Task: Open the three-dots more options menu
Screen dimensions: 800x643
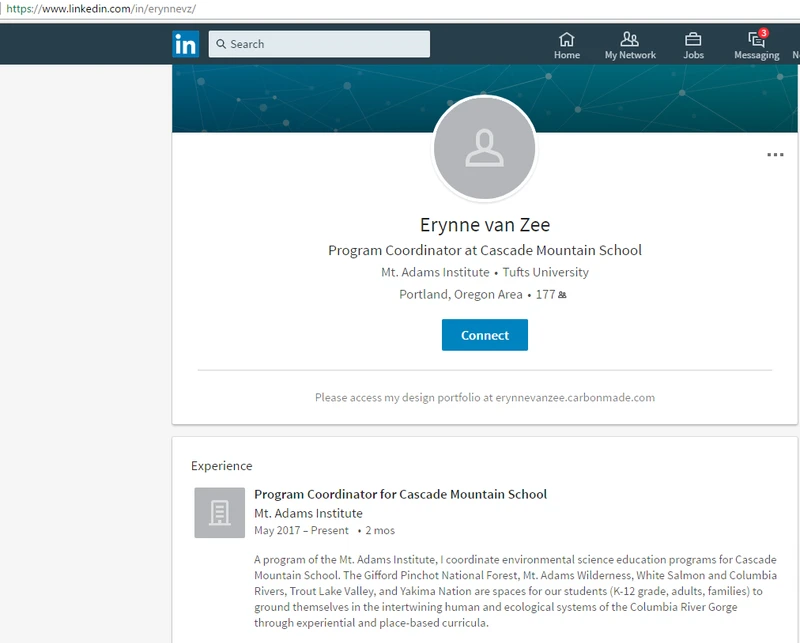Action: point(775,155)
